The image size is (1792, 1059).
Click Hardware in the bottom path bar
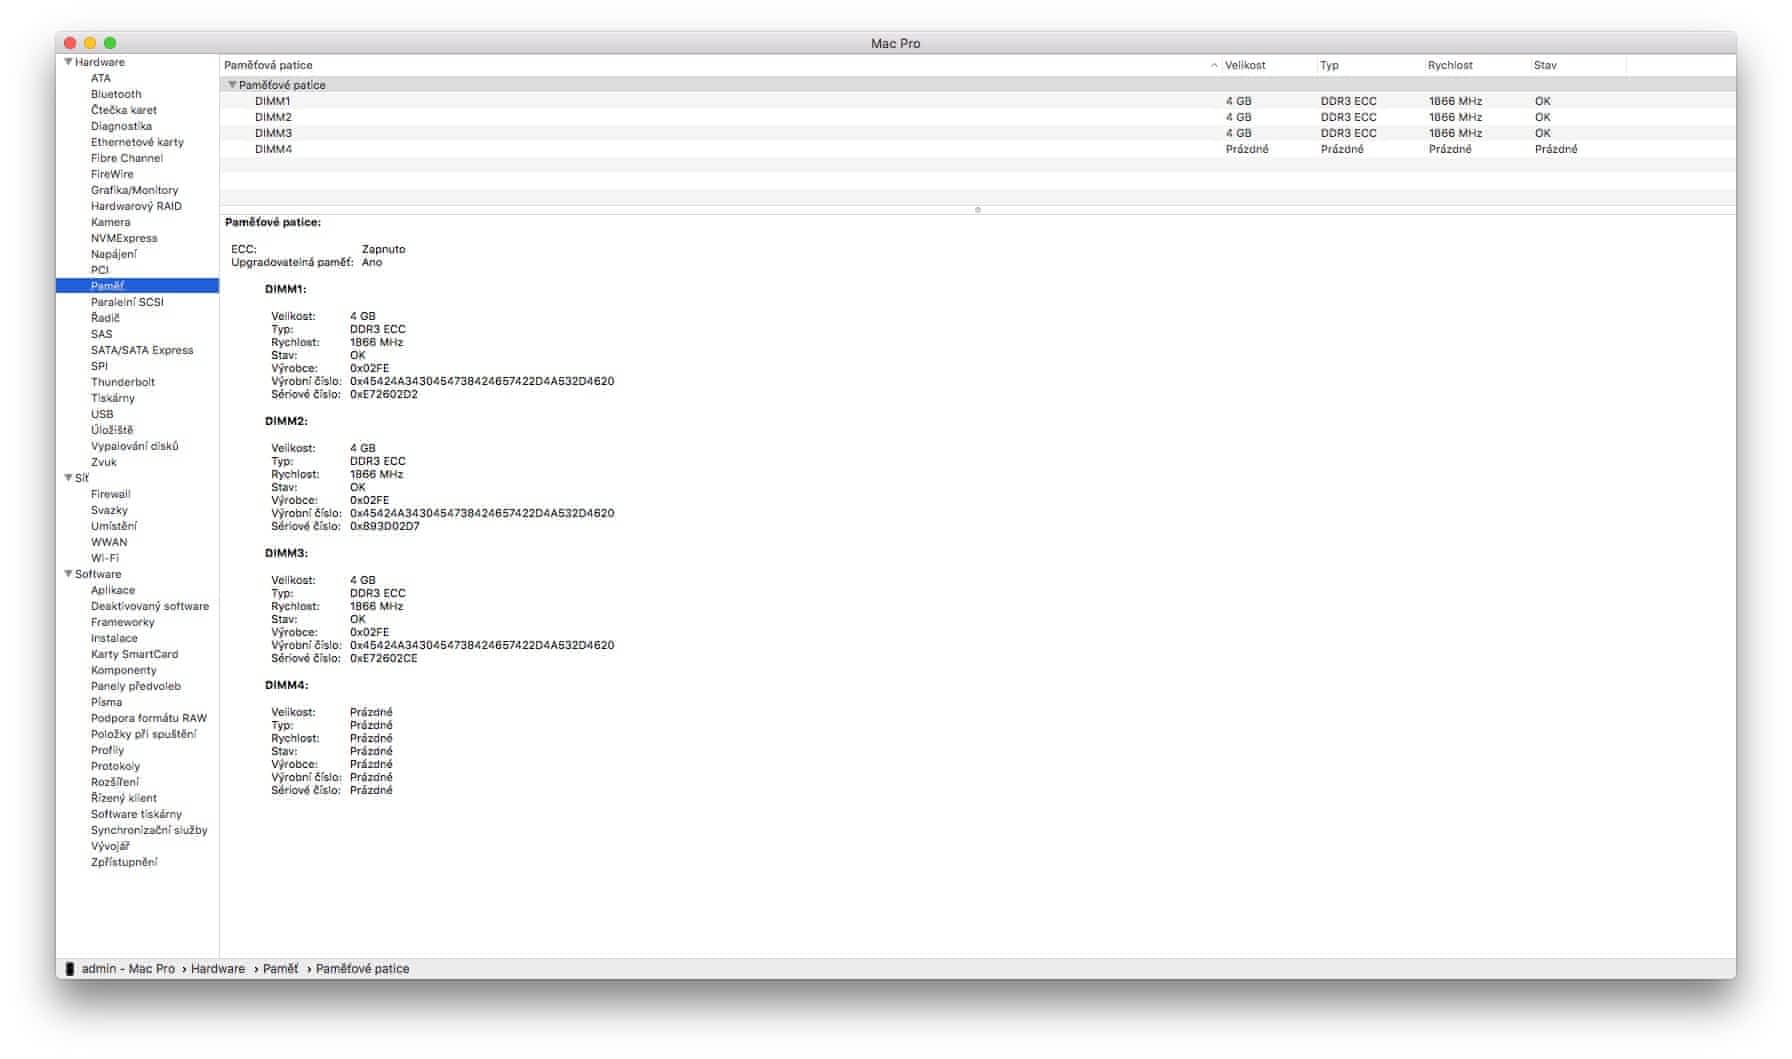click(x=218, y=968)
